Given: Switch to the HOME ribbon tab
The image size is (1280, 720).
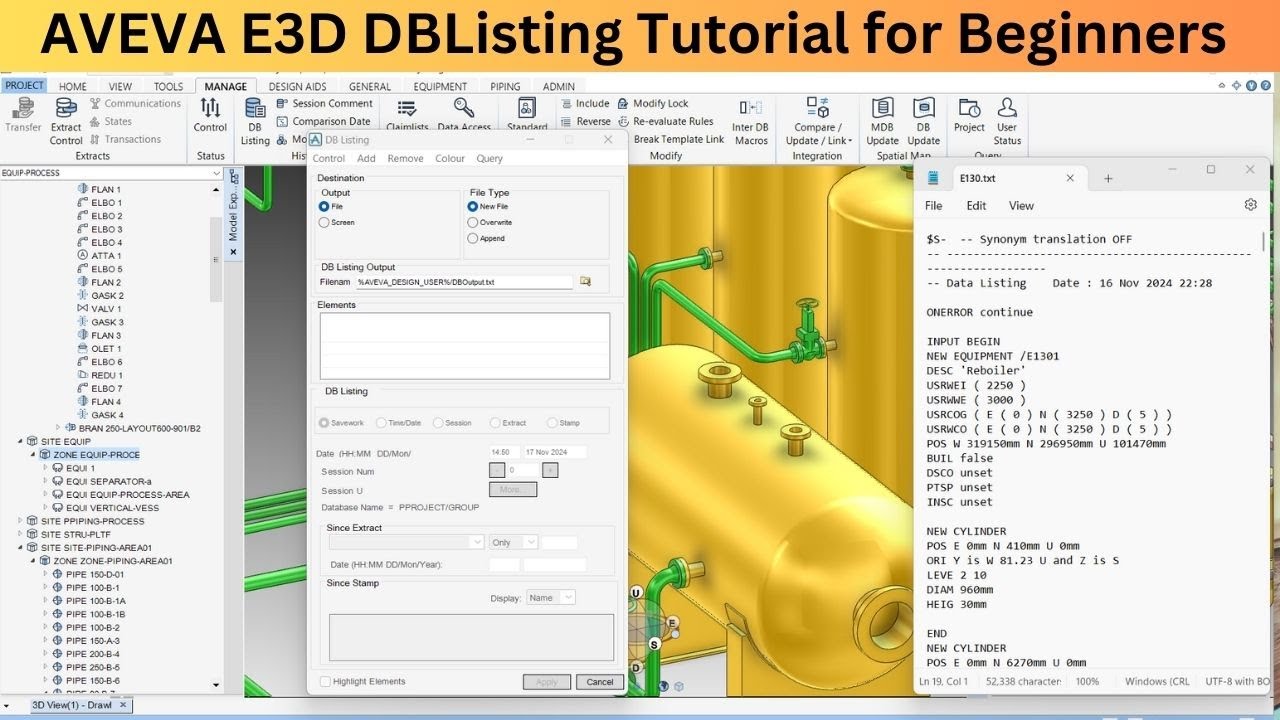Looking at the screenshot, I should pyautogui.click(x=73, y=86).
